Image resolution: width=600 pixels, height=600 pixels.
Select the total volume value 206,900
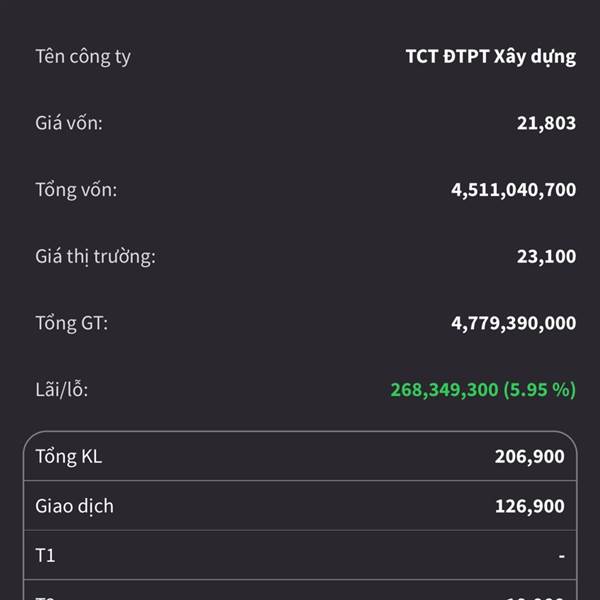tap(529, 457)
